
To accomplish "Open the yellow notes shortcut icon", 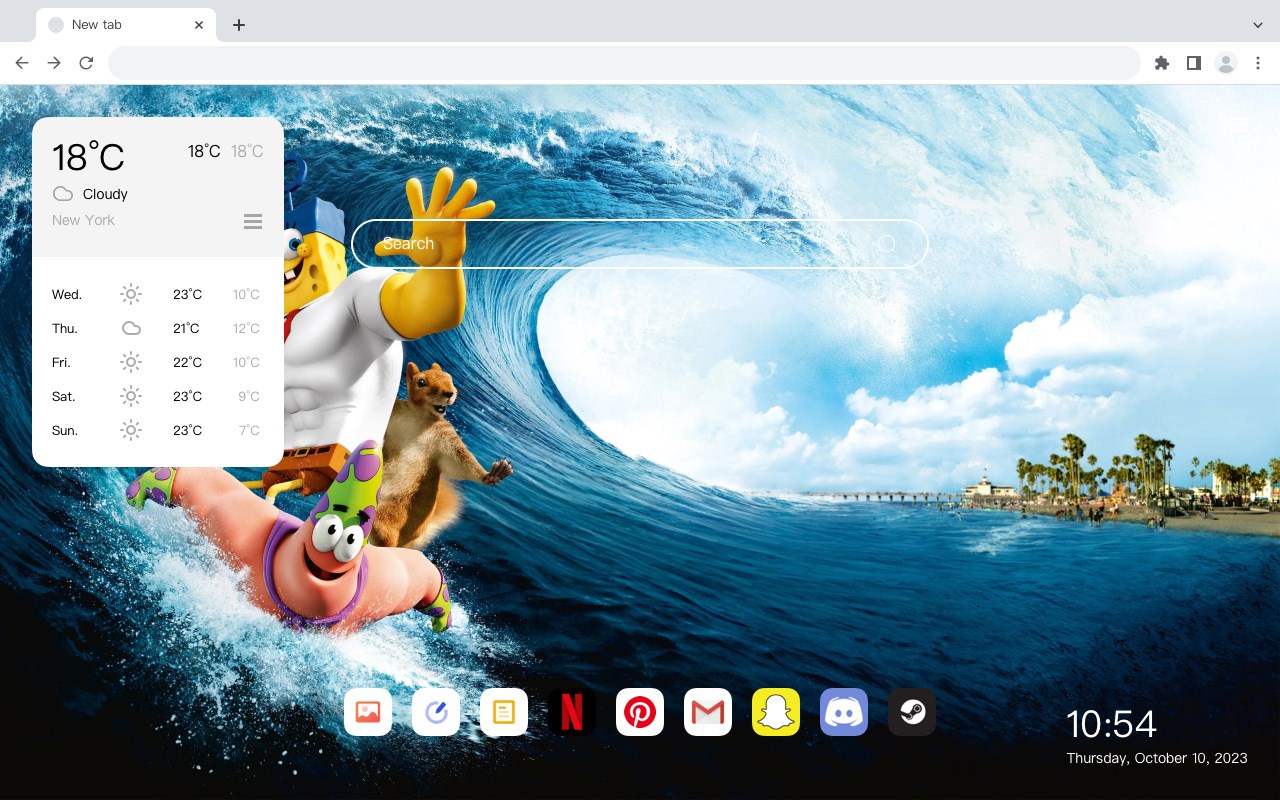I will 504,712.
